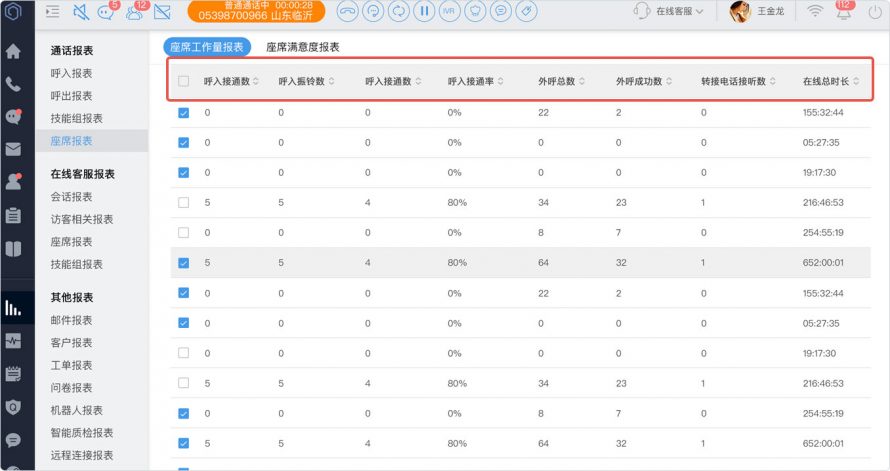Sort by 在线总时长 column arrows

856,81
